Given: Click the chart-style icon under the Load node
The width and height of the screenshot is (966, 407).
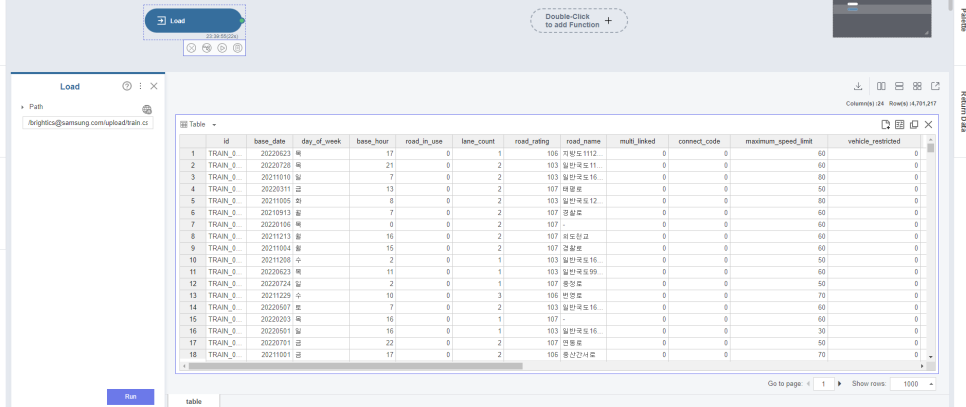Looking at the screenshot, I should pyautogui.click(x=207, y=48).
